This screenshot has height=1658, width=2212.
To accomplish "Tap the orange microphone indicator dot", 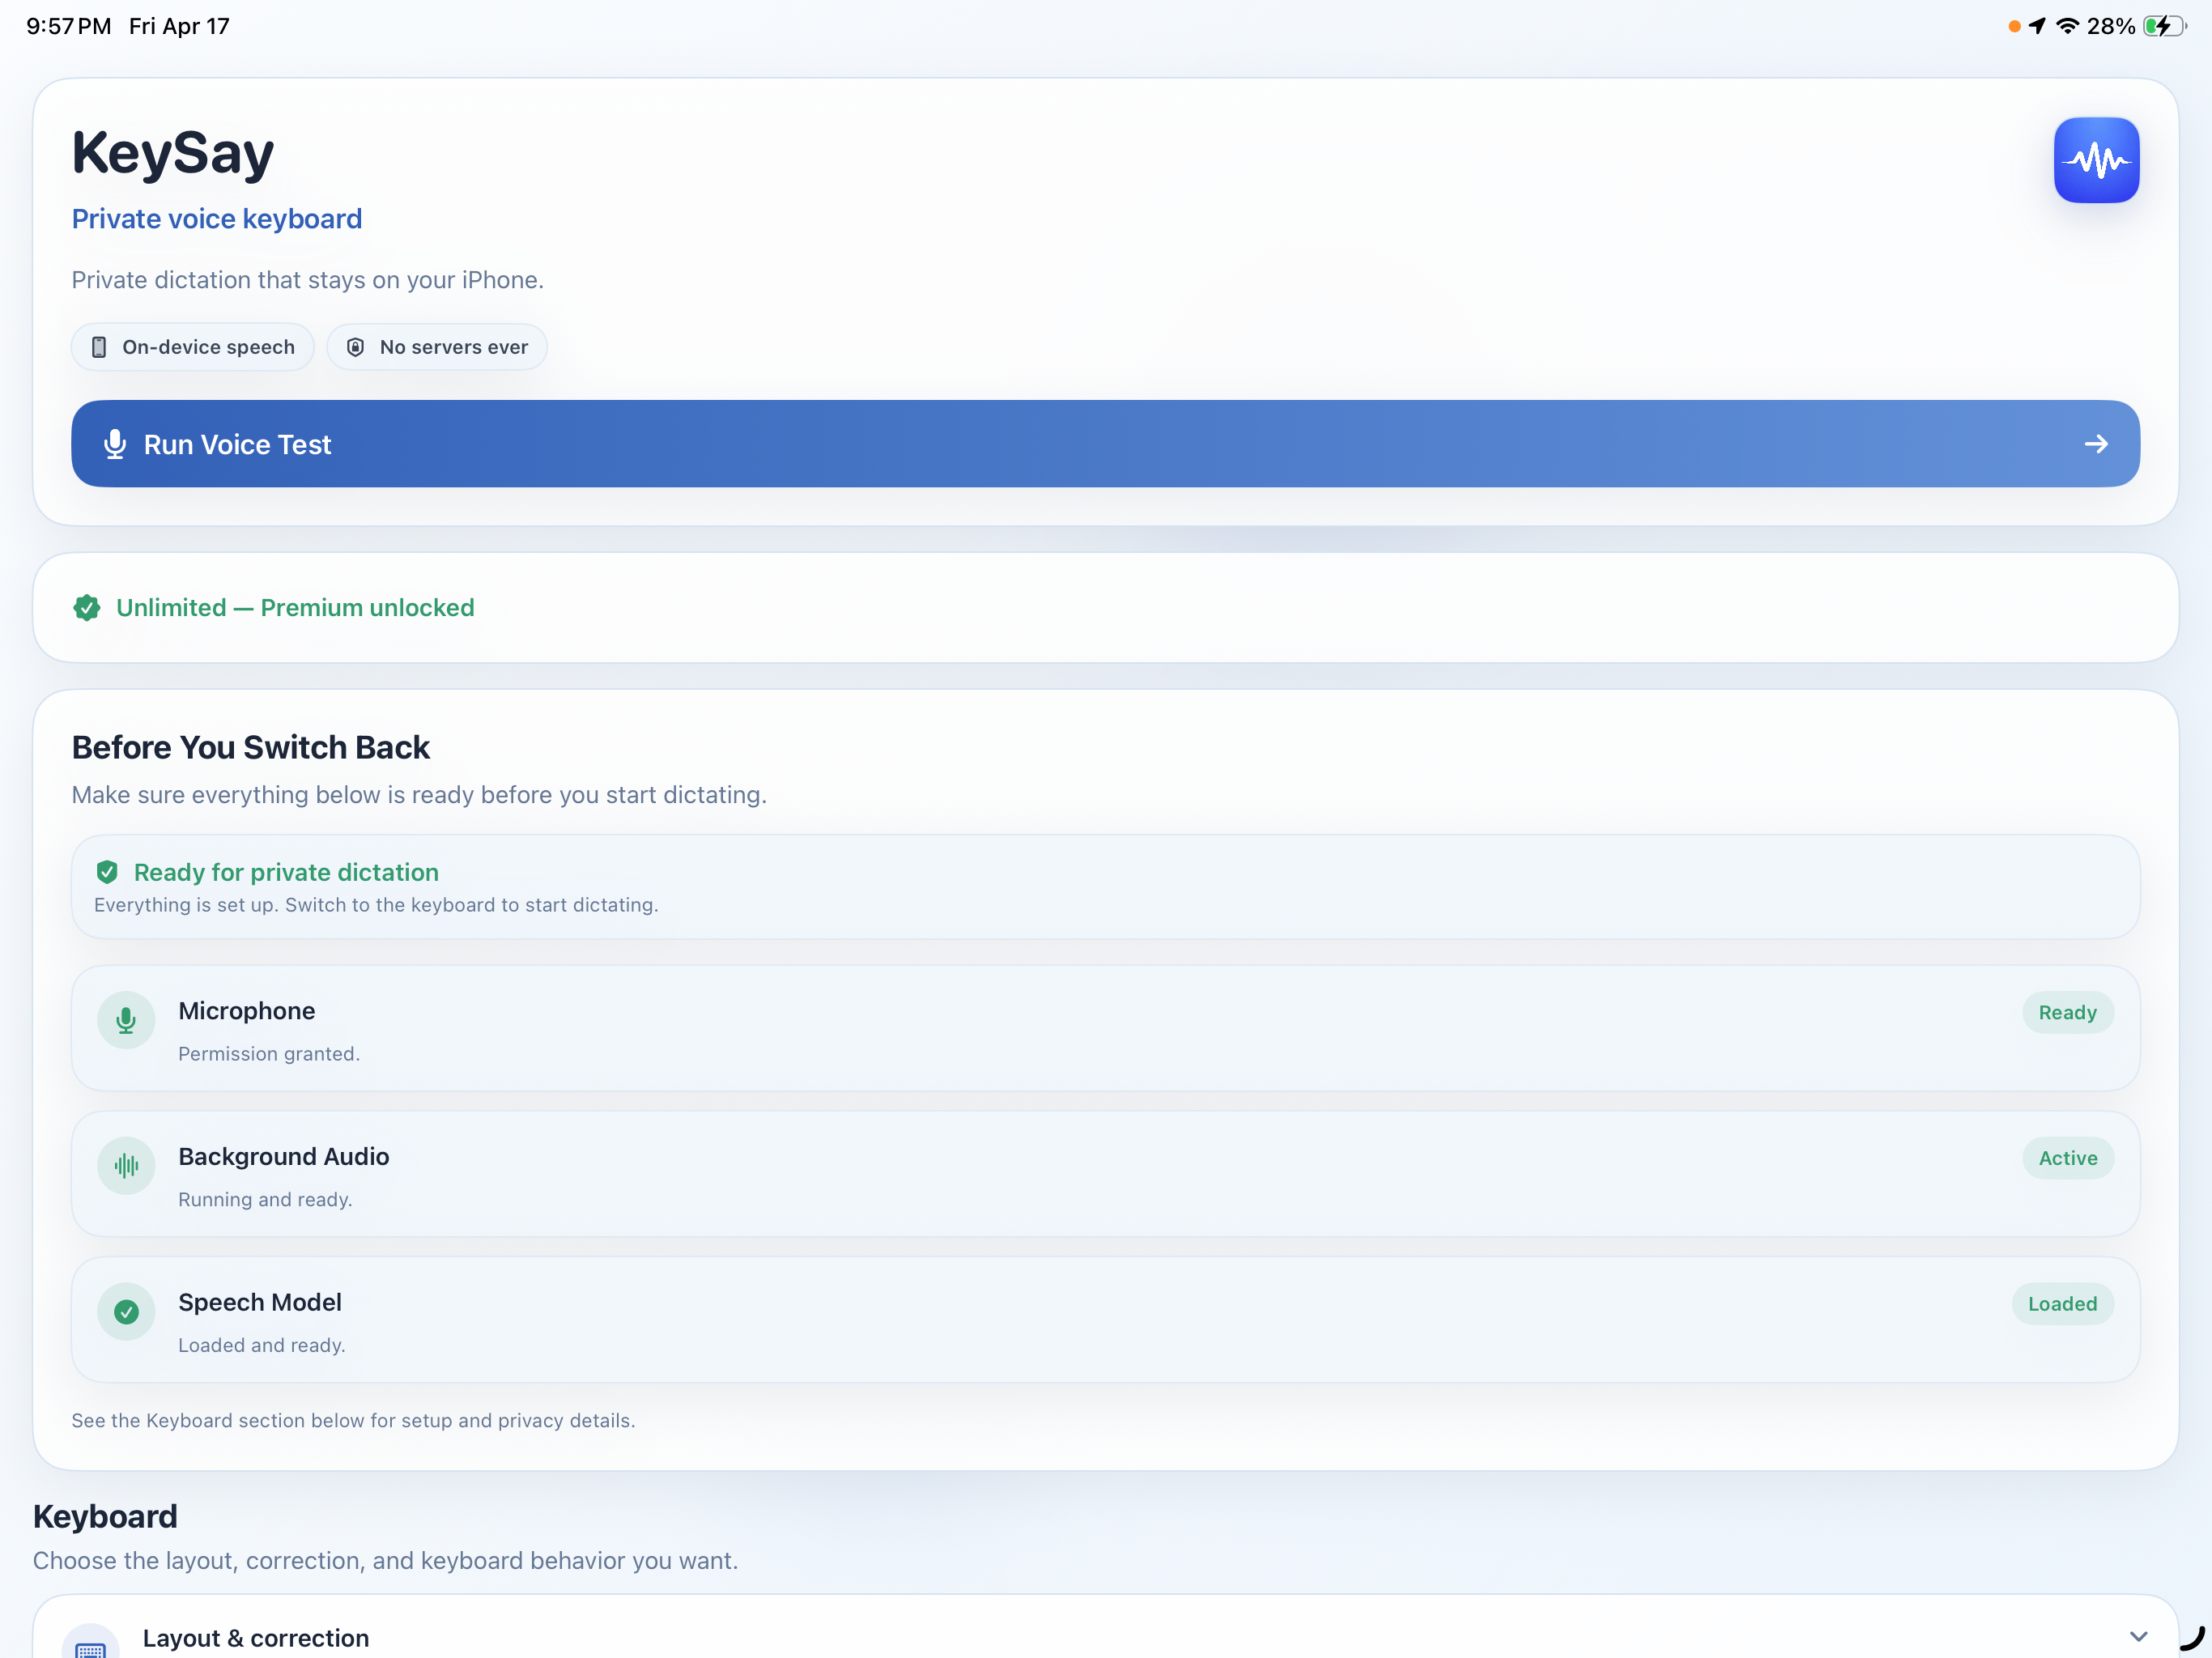I will [x=2014, y=27].
